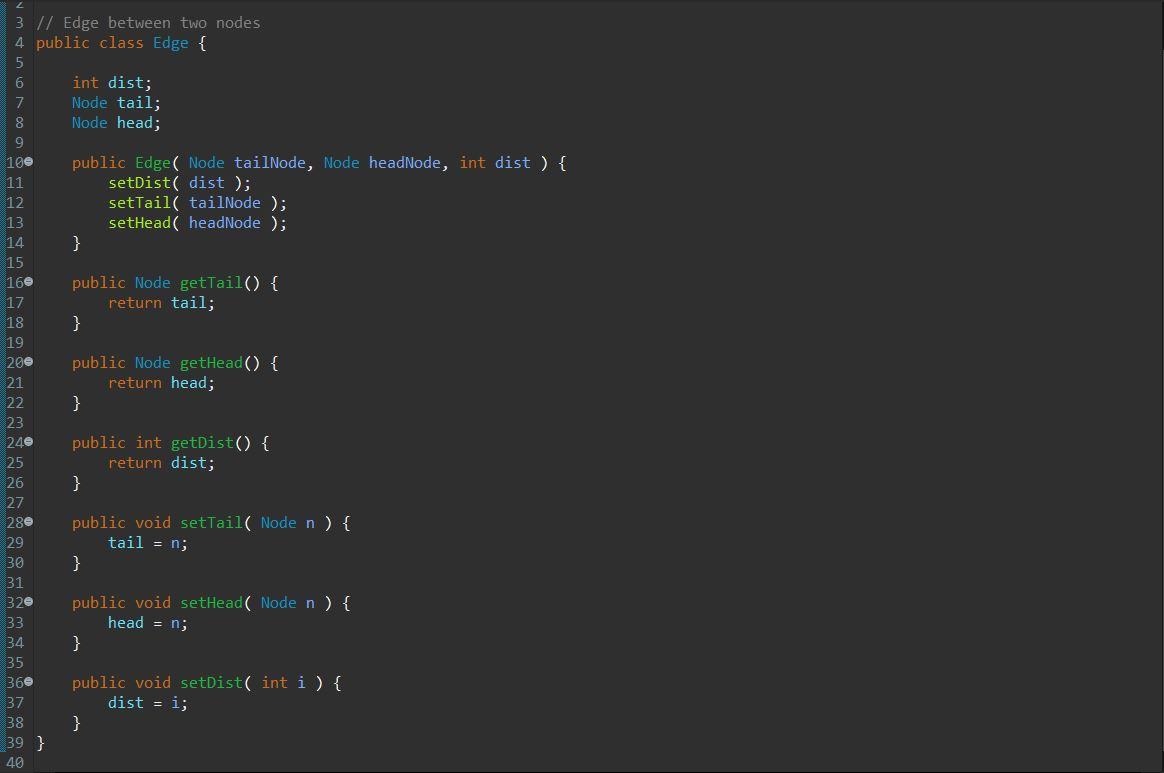This screenshot has height=773, width=1164.
Task: Click the class name Edge on line 4
Action: click(x=170, y=42)
